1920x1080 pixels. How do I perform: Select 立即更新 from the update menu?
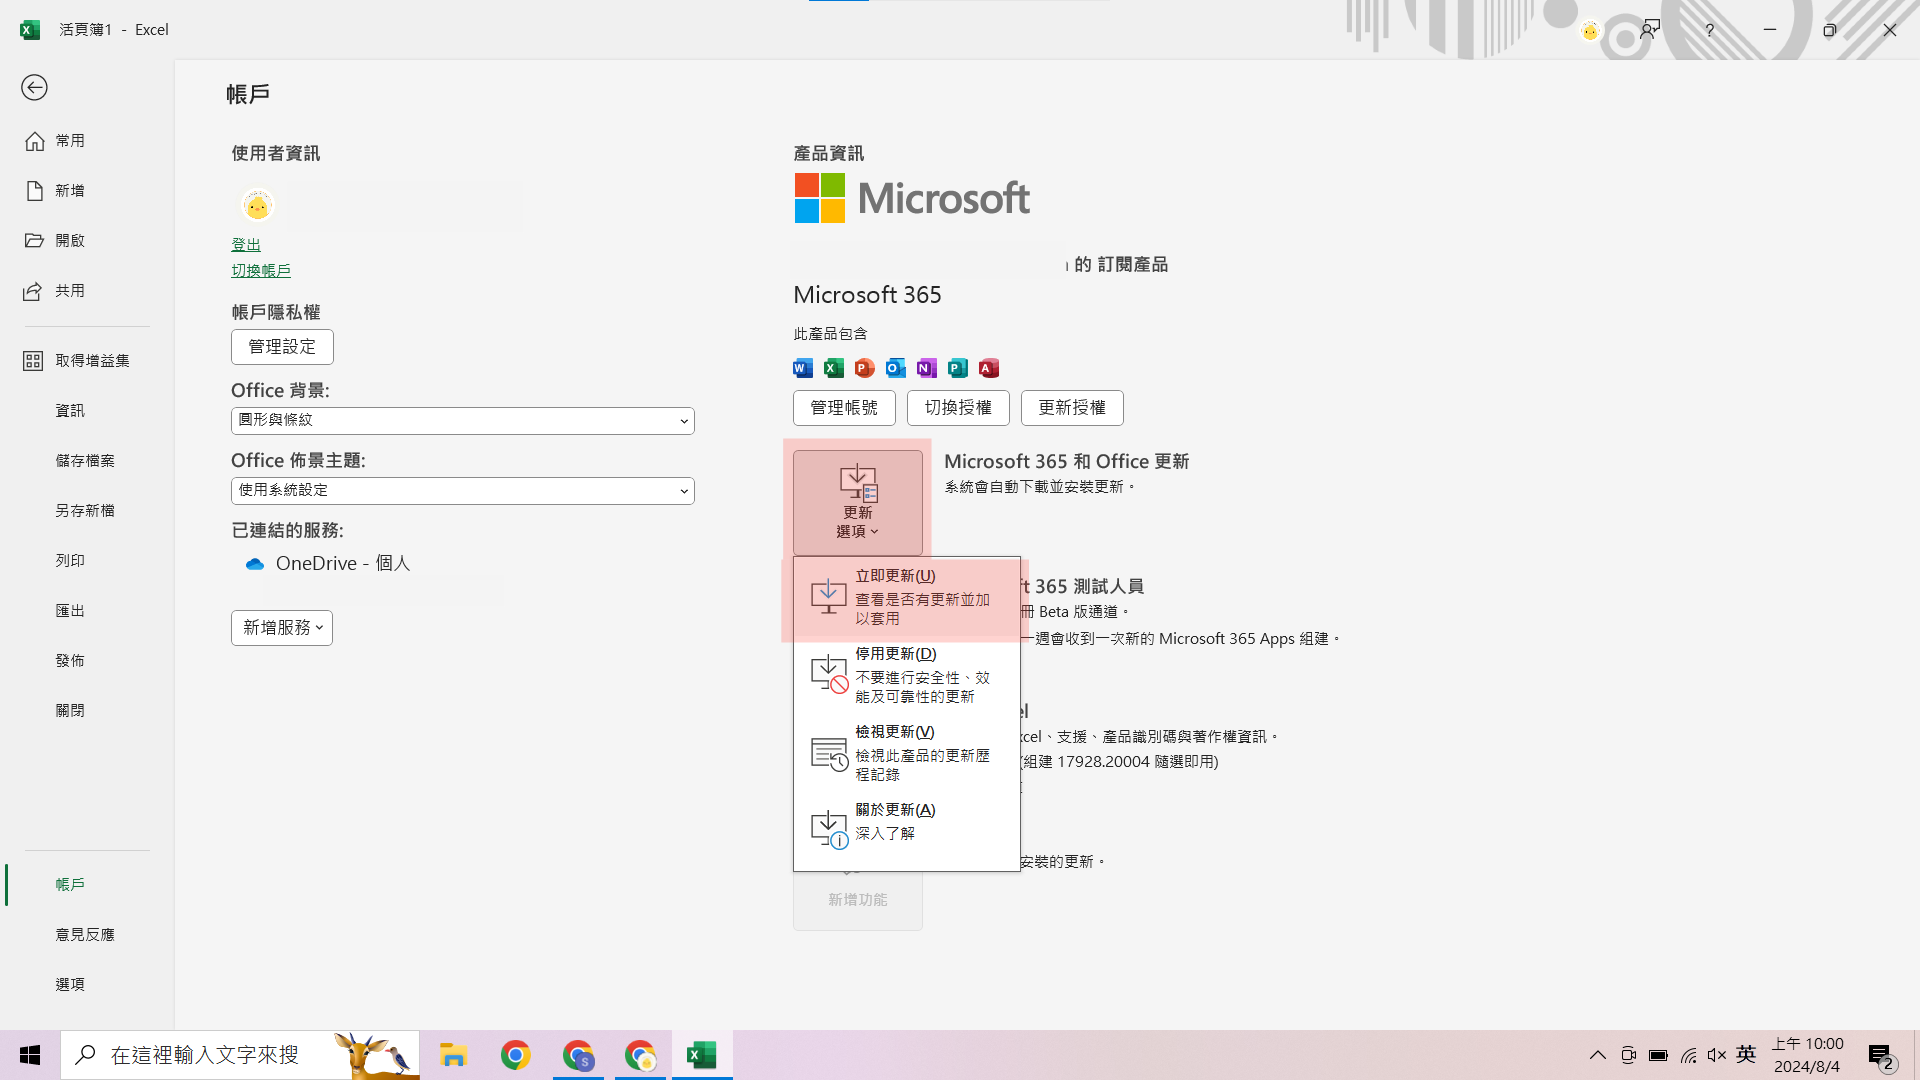pyautogui.click(x=906, y=597)
